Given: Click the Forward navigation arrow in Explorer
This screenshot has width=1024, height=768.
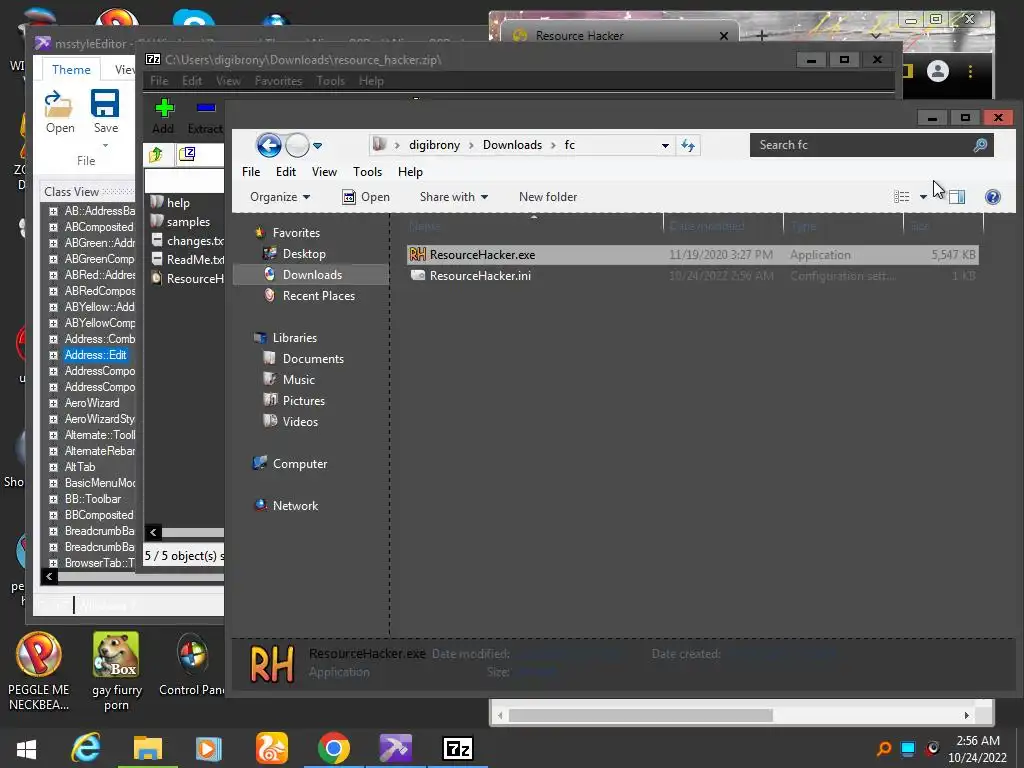Looking at the screenshot, I should pyautogui.click(x=297, y=145).
